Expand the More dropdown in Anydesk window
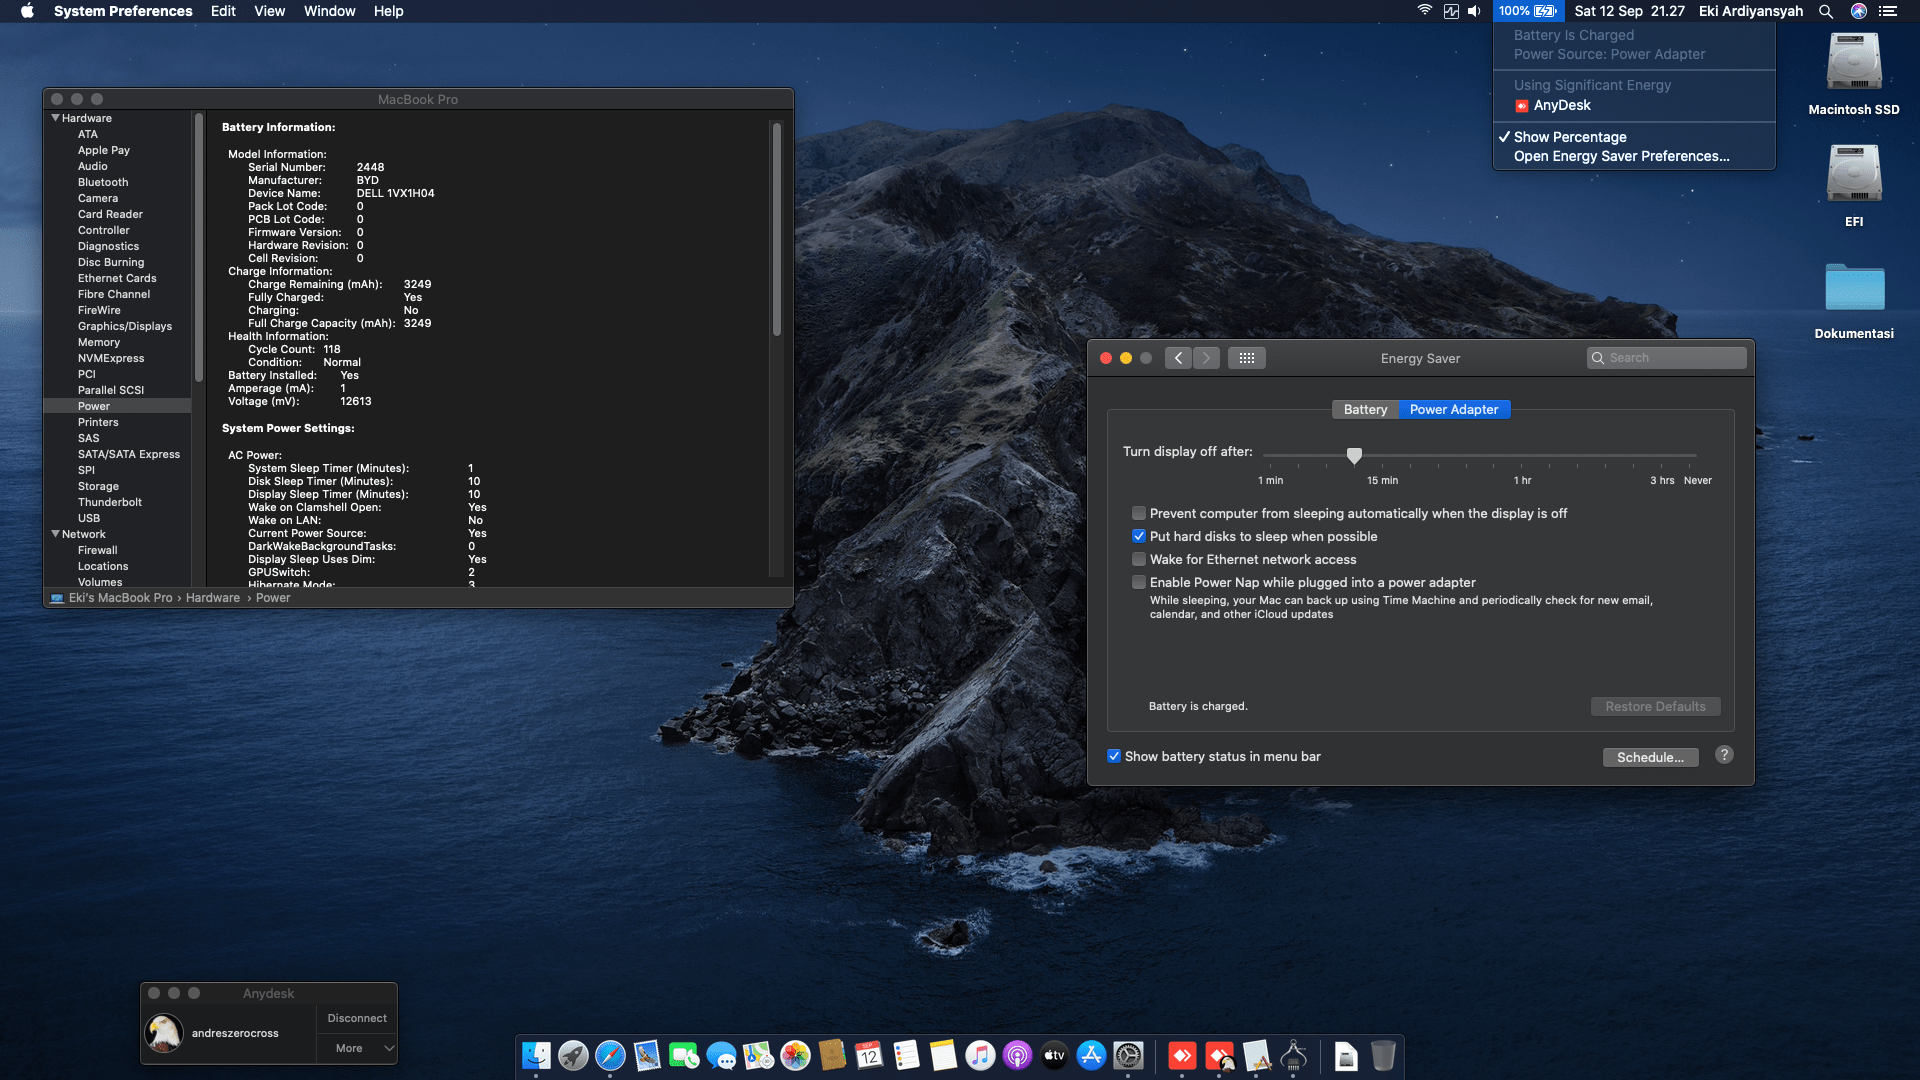The height and width of the screenshot is (1080, 1920). (356, 1048)
